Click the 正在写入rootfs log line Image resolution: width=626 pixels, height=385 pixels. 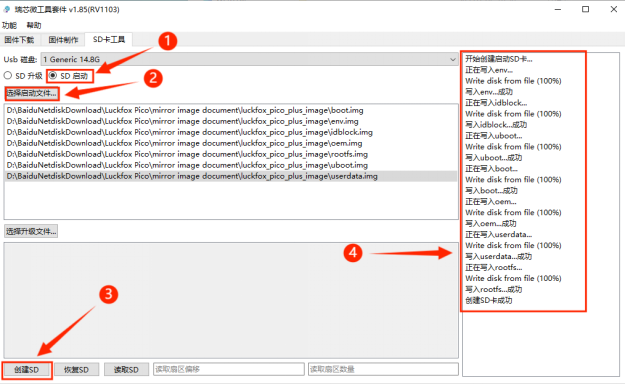(x=493, y=268)
